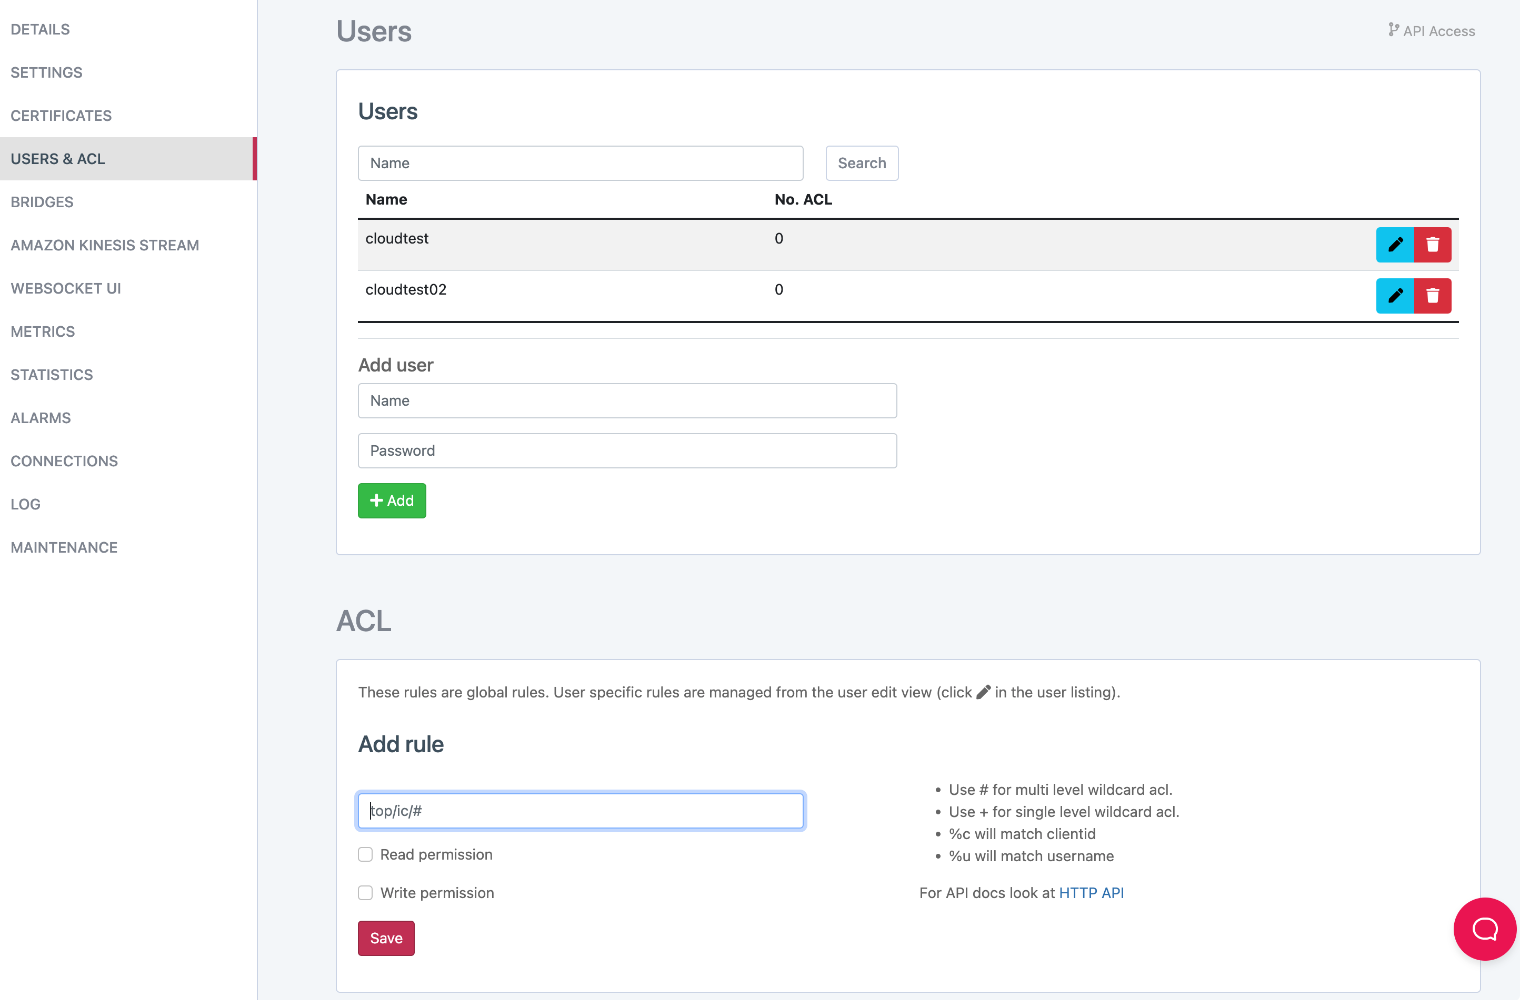
Task: Focus the user search Name field
Action: point(580,163)
